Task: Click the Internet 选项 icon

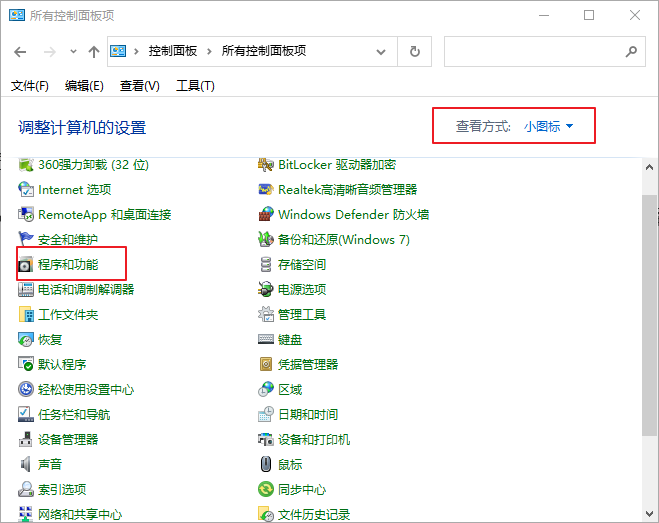Action: coord(26,190)
